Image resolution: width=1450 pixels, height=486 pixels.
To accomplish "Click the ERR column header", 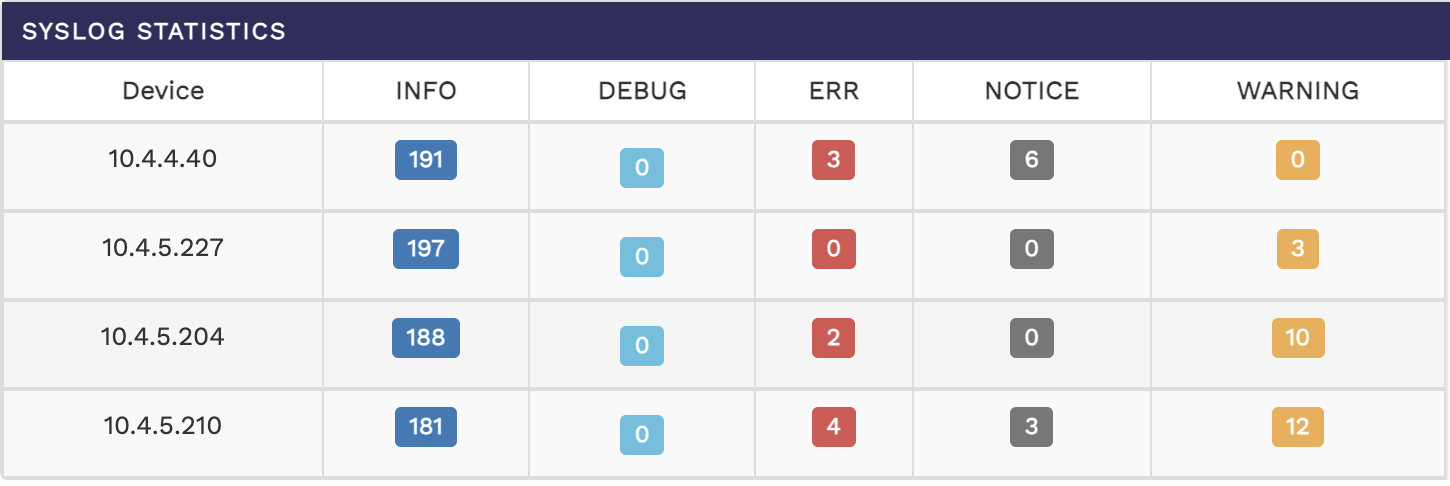I will pyautogui.click(x=834, y=91).
